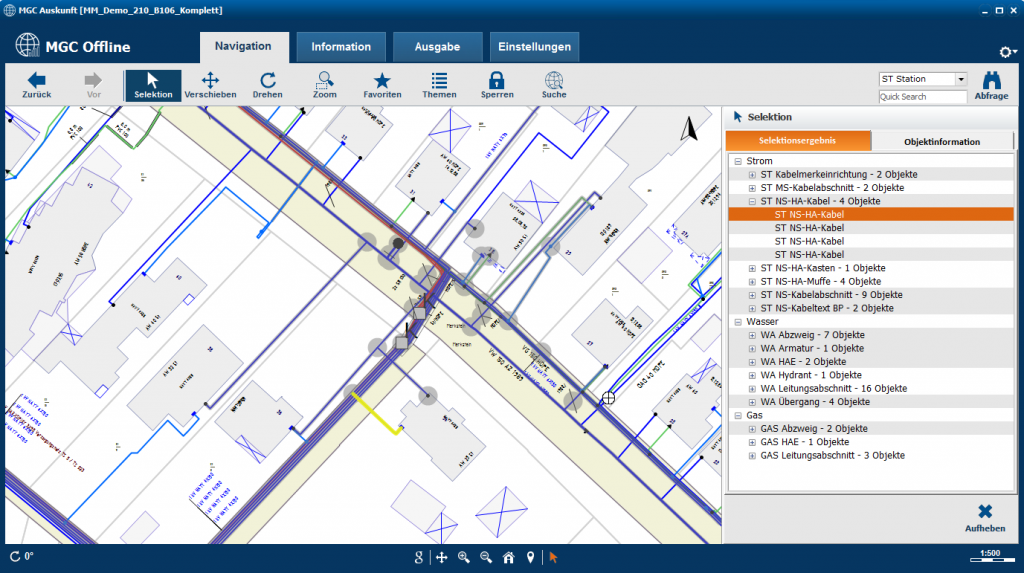Screen dimensions: 1024x573
Task: Select the second ST NS-HA-Kabel entry
Action: click(809, 228)
